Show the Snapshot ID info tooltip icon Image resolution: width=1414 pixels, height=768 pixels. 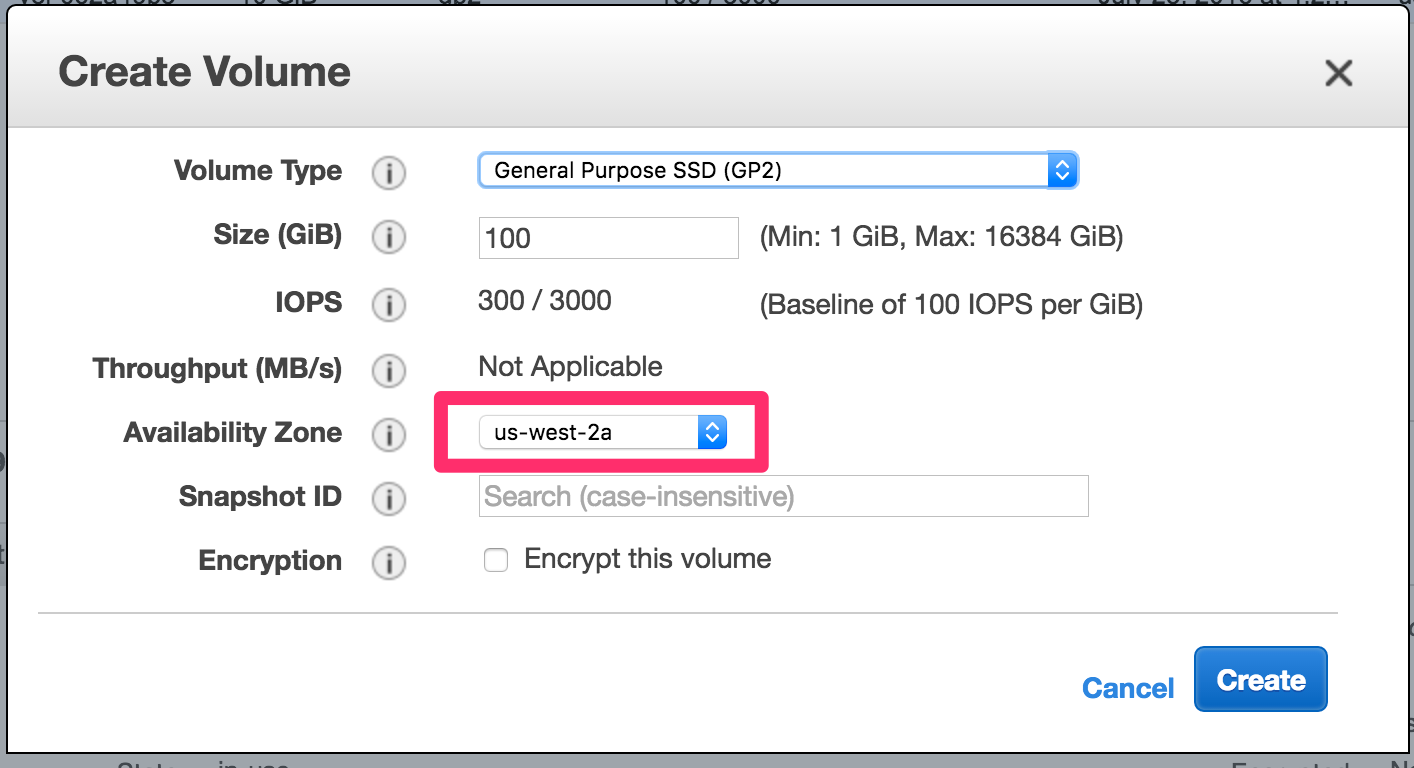(389, 499)
